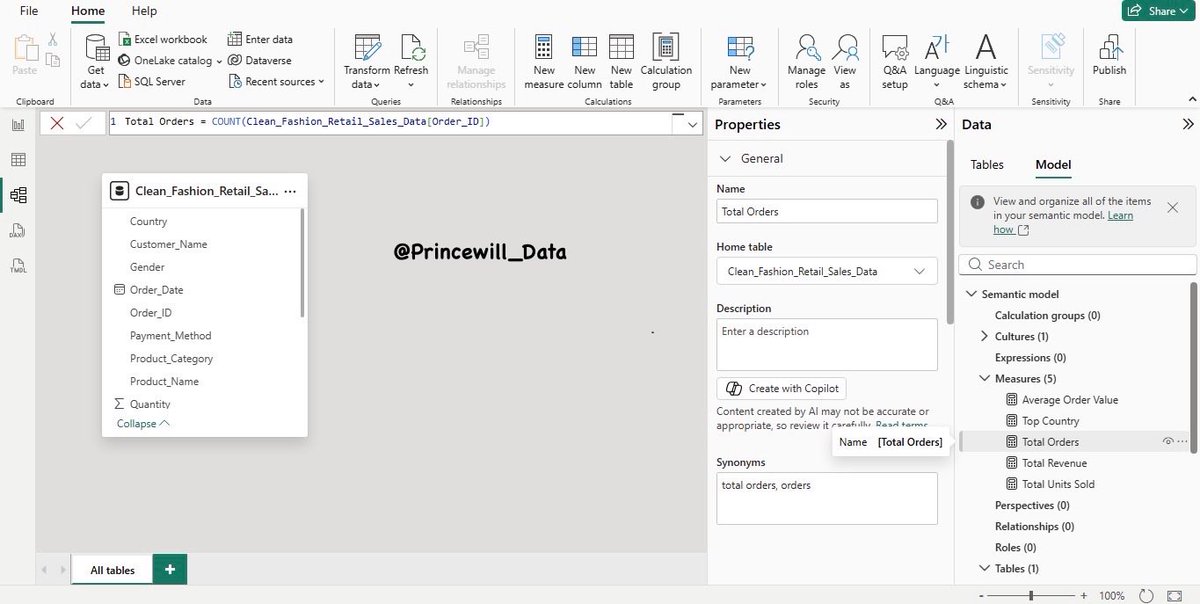Screen dimensions: 1200x604
Task: Open DAX query view in sidebar
Action: point(18,231)
